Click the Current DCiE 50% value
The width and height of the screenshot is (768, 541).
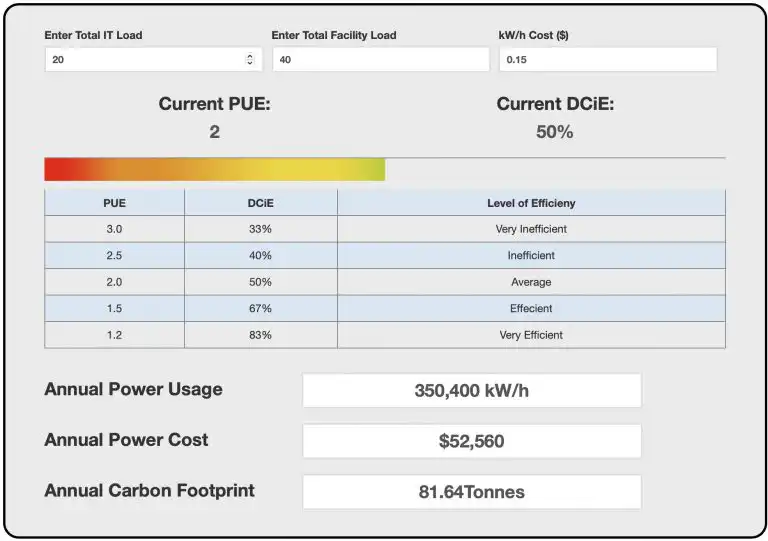click(554, 132)
